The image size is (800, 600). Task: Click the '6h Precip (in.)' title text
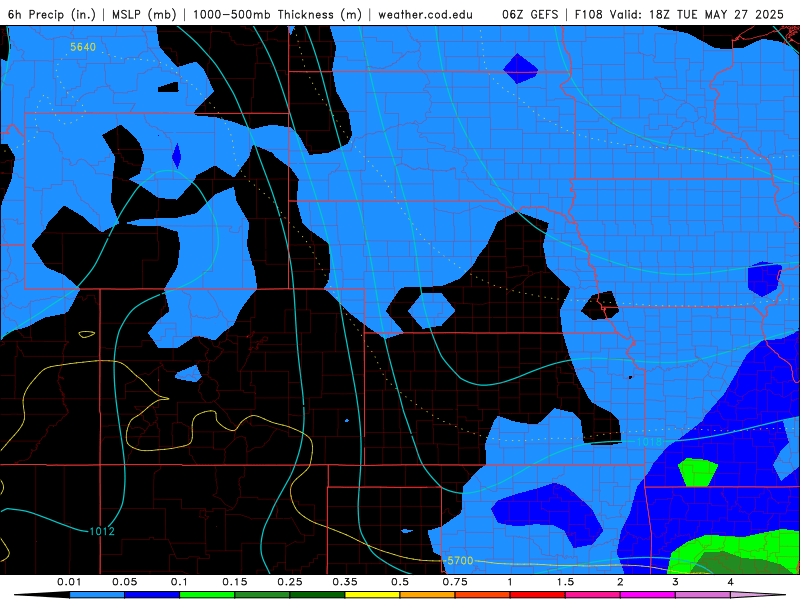[x=52, y=14]
